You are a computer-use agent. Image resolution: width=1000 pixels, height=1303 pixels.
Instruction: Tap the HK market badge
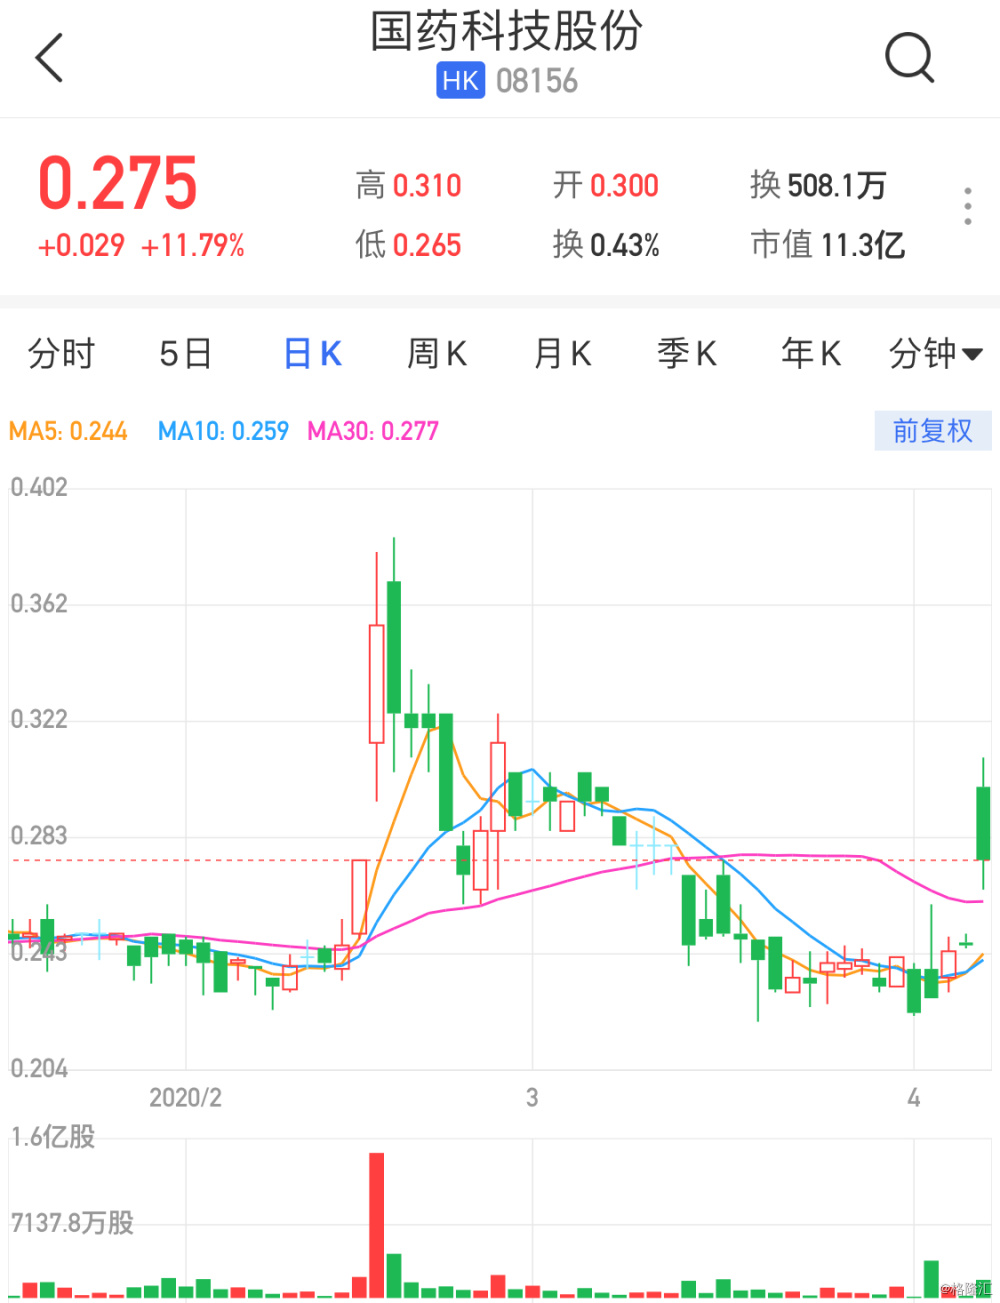click(460, 81)
